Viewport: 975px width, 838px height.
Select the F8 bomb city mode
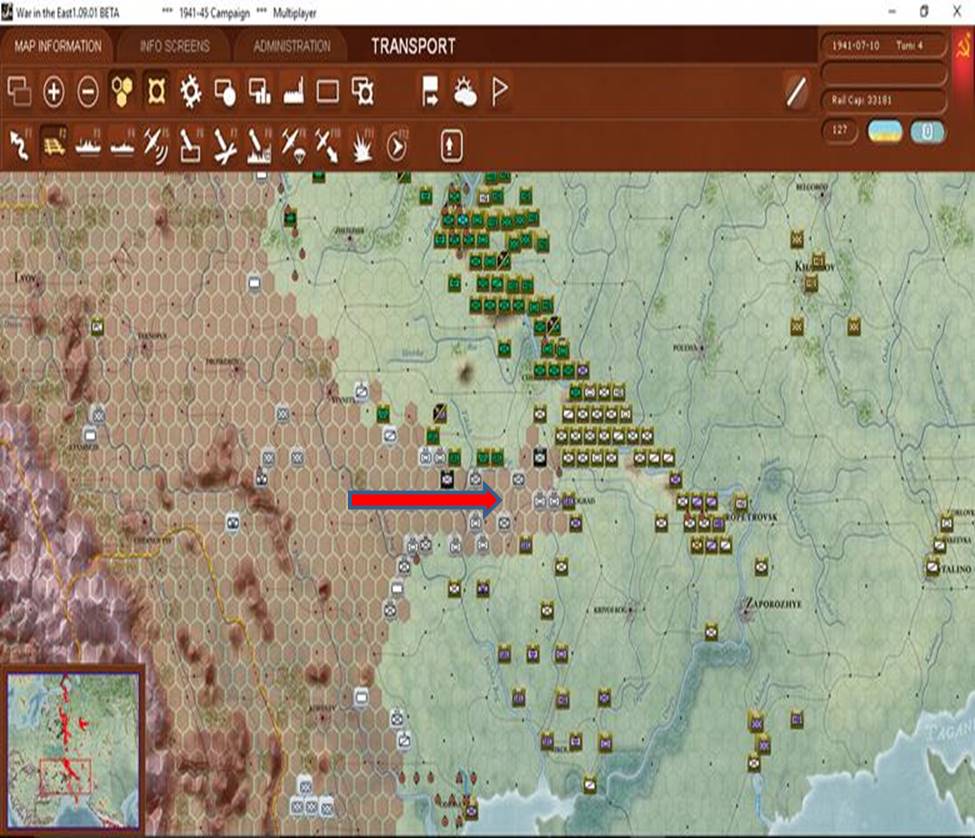pyautogui.click(x=259, y=145)
